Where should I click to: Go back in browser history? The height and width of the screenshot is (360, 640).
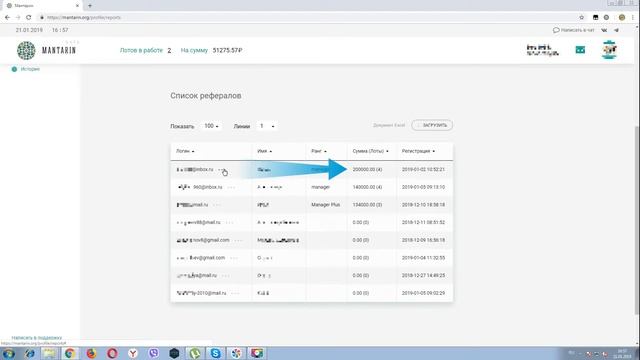7,18
